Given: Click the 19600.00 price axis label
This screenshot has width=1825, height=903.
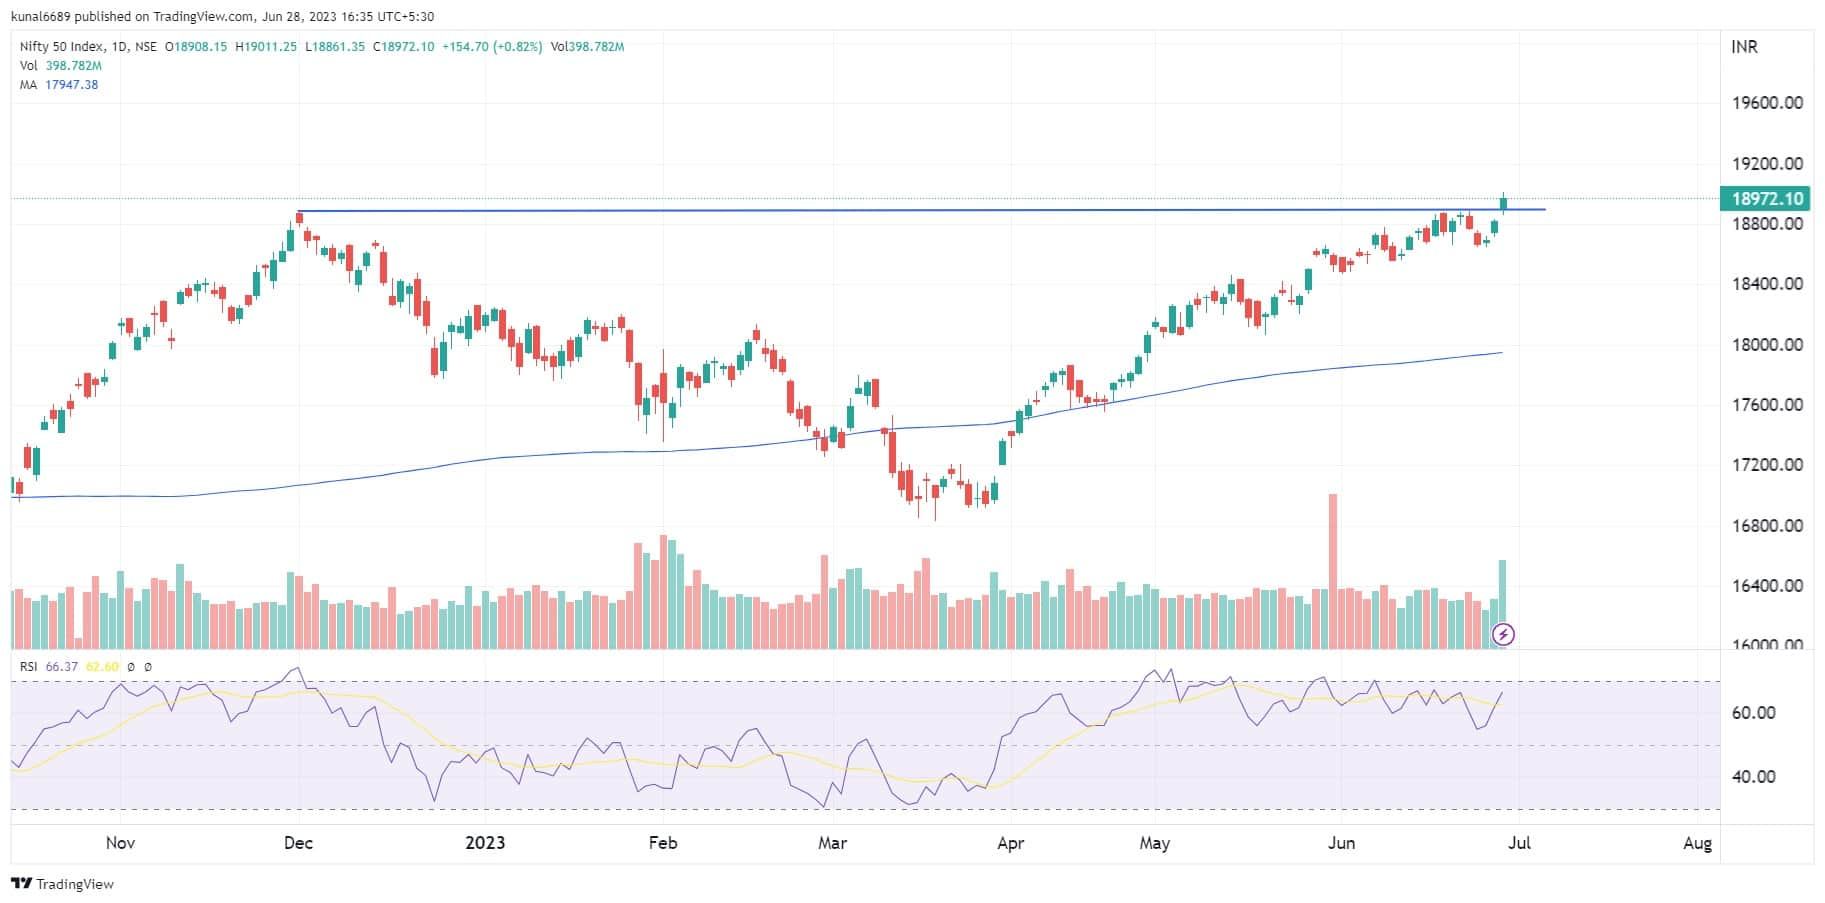Looking at the screenshot, I should 1767,102.
